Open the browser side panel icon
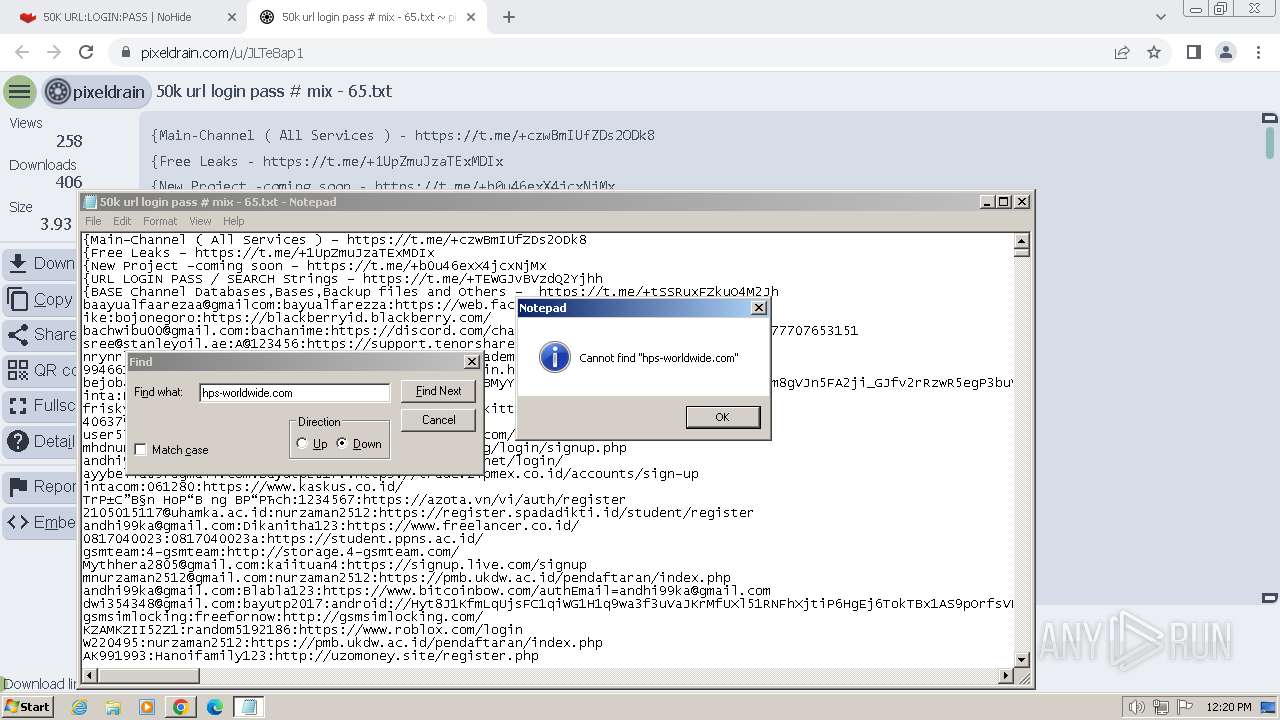The width and height of the screenshot is (1280, 720). (1193, 52)
